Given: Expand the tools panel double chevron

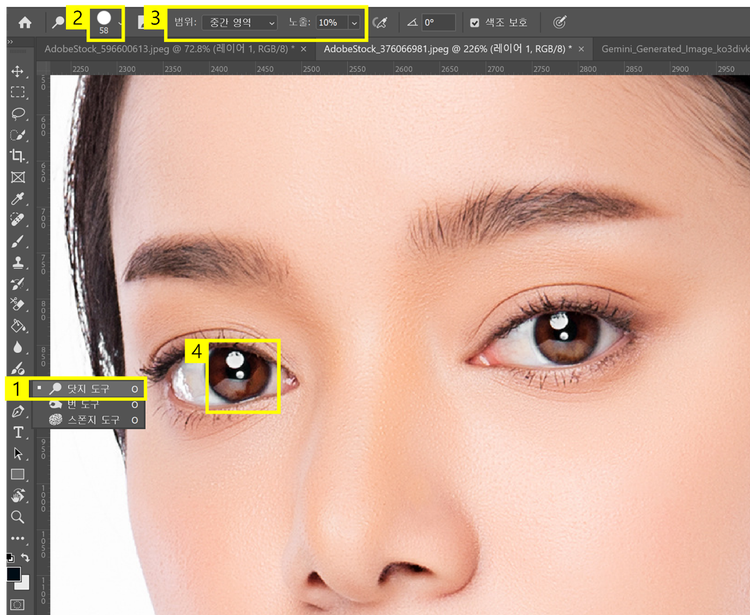Looking at the screenshot, I should pos(10,42).
